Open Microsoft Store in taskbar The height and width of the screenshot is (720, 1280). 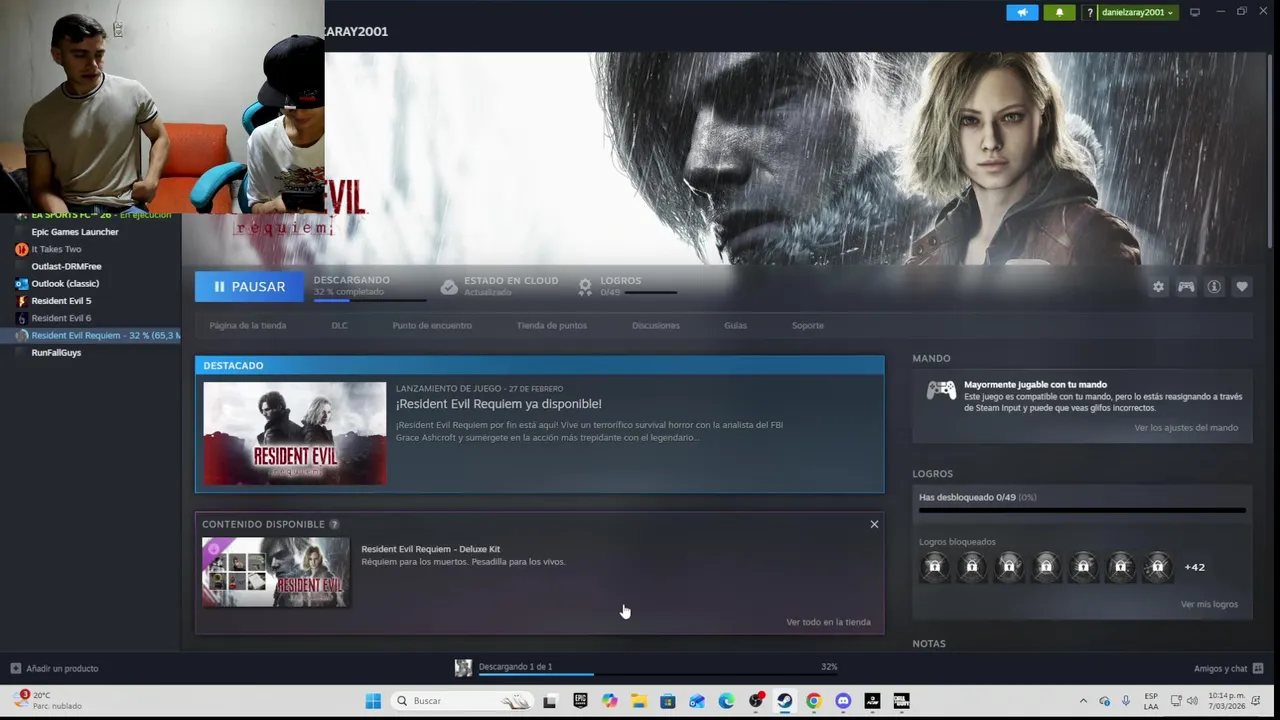point(667,701)
